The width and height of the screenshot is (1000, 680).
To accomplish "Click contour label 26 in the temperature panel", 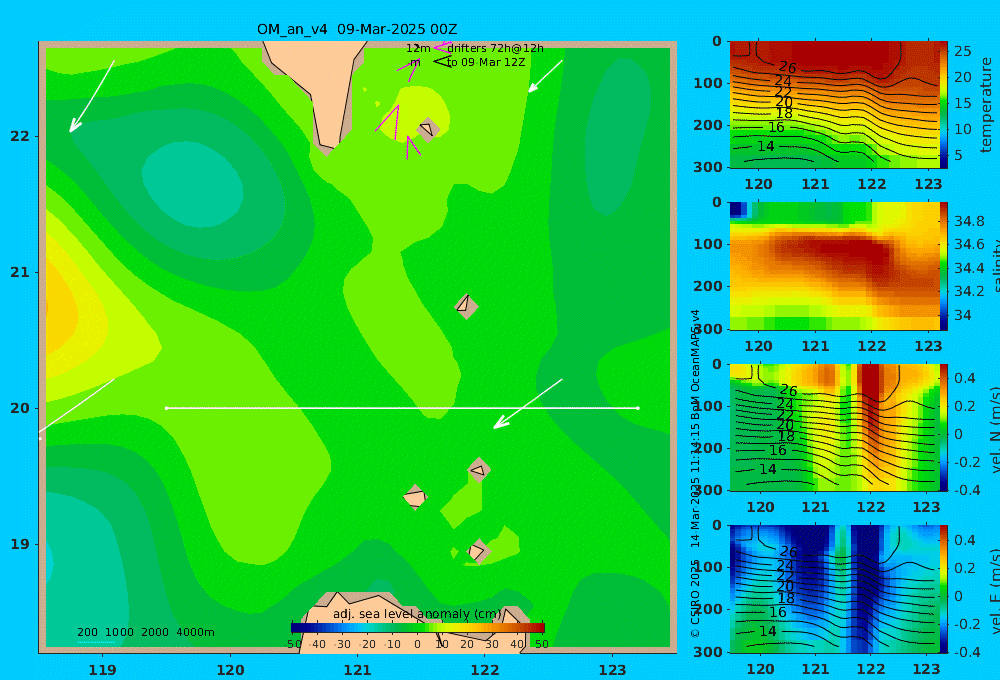I will pyautogui.click(x=788, y=68).
